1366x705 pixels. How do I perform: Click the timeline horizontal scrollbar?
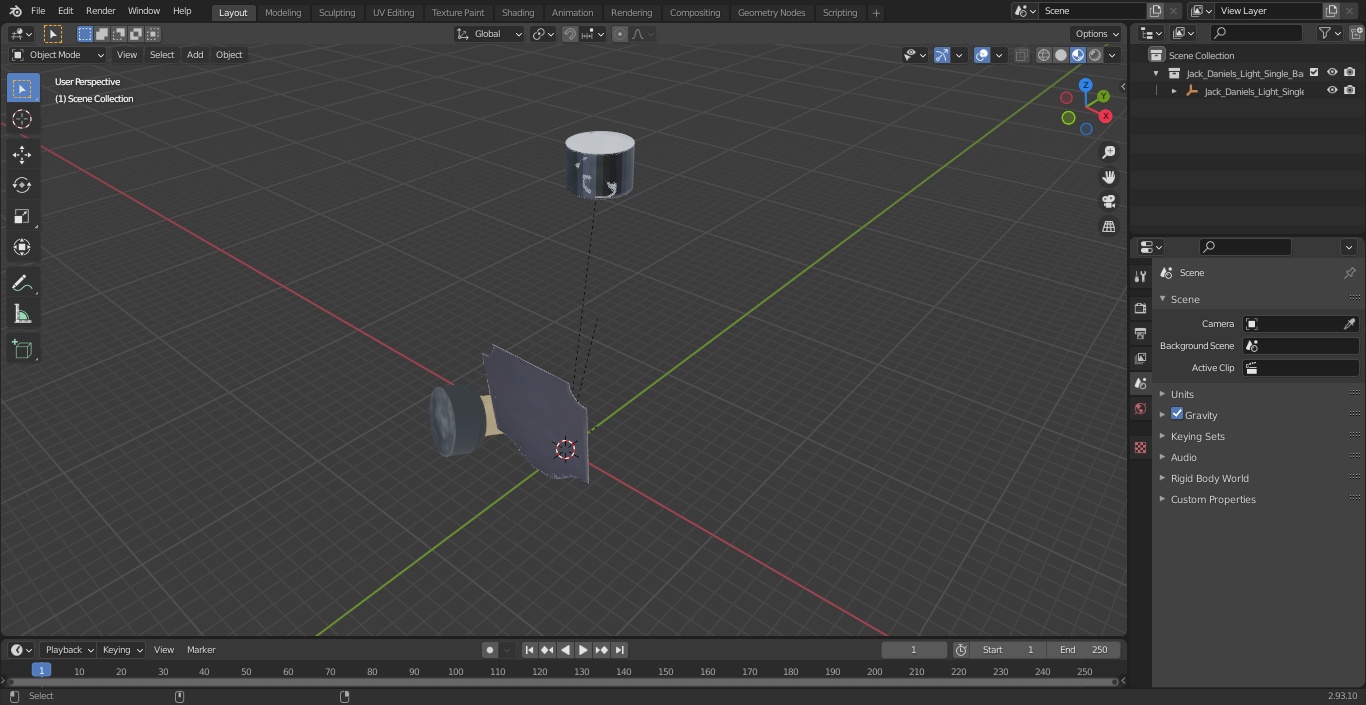(x=561, y=682)
